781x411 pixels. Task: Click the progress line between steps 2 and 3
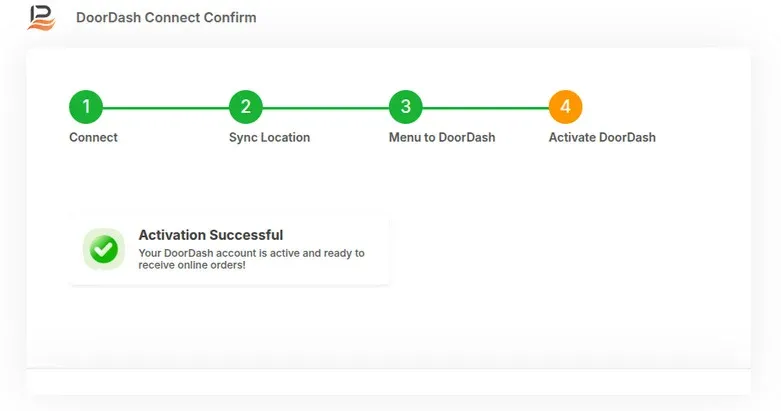click(326, 108)
